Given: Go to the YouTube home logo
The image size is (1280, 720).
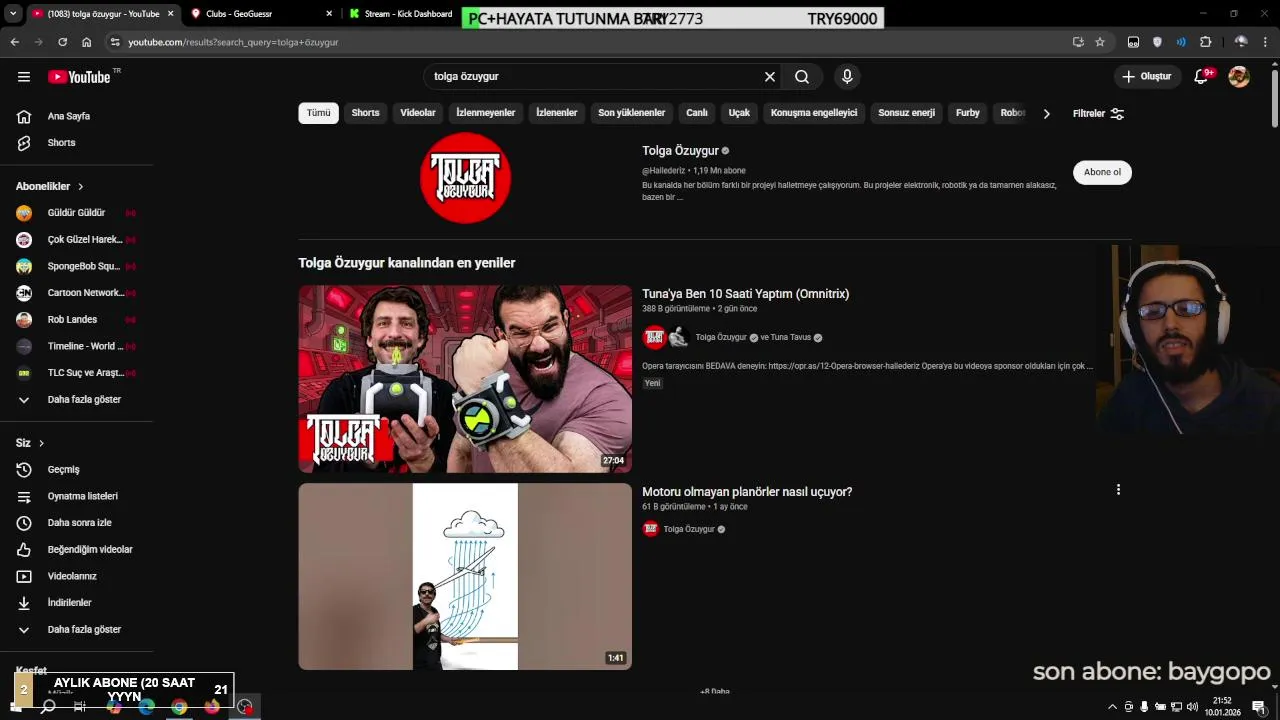Looking at the screenshot, I should 79,77.
